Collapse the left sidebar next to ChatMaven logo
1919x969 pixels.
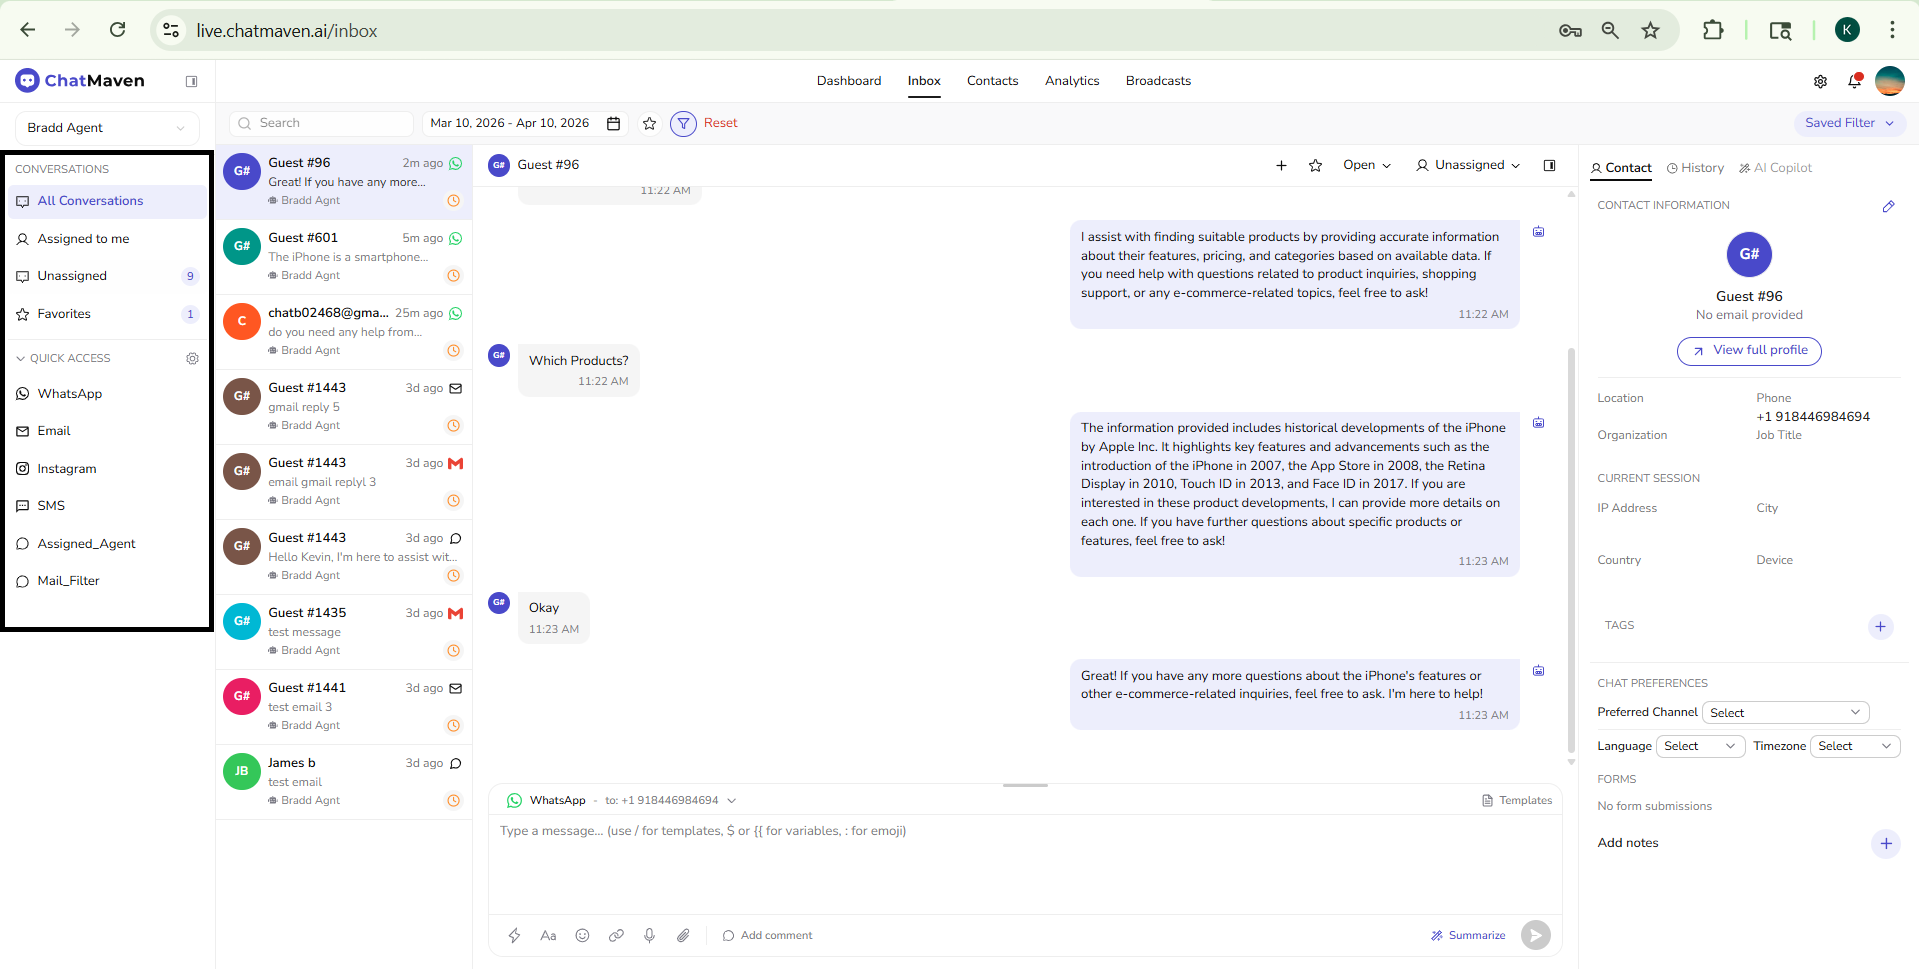pos(191,82)
